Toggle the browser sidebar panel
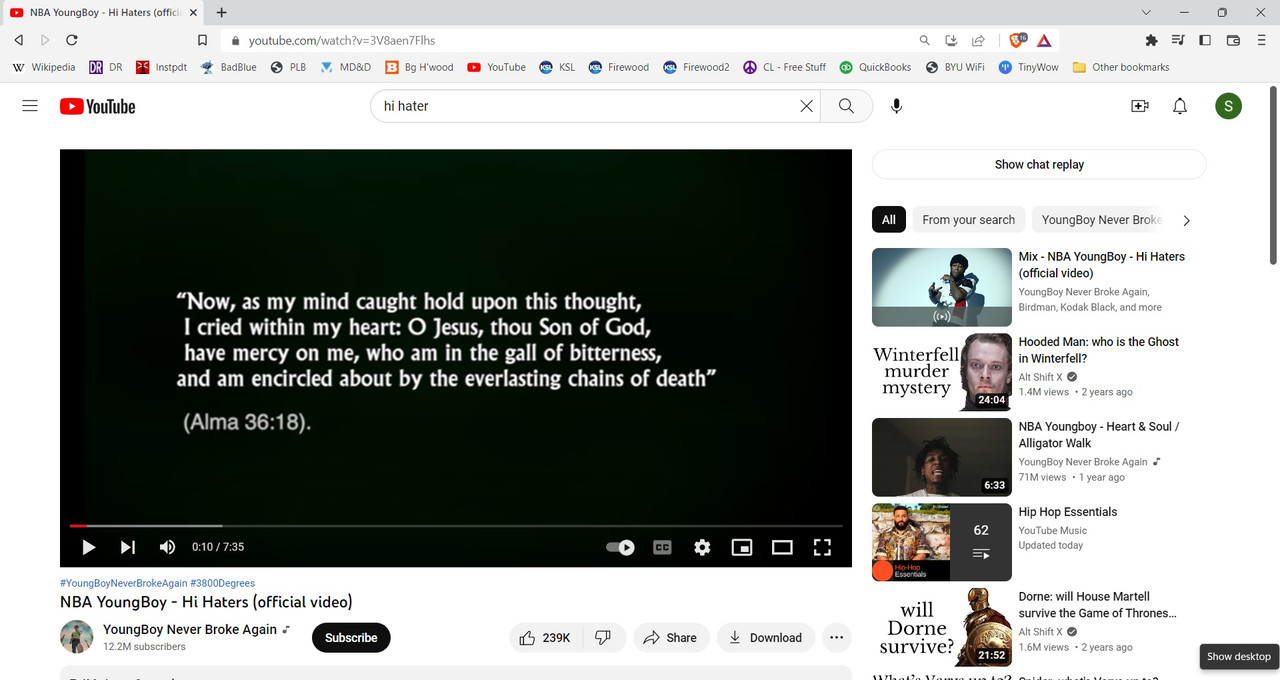 pyautogui.click(x=1205, y=40)
